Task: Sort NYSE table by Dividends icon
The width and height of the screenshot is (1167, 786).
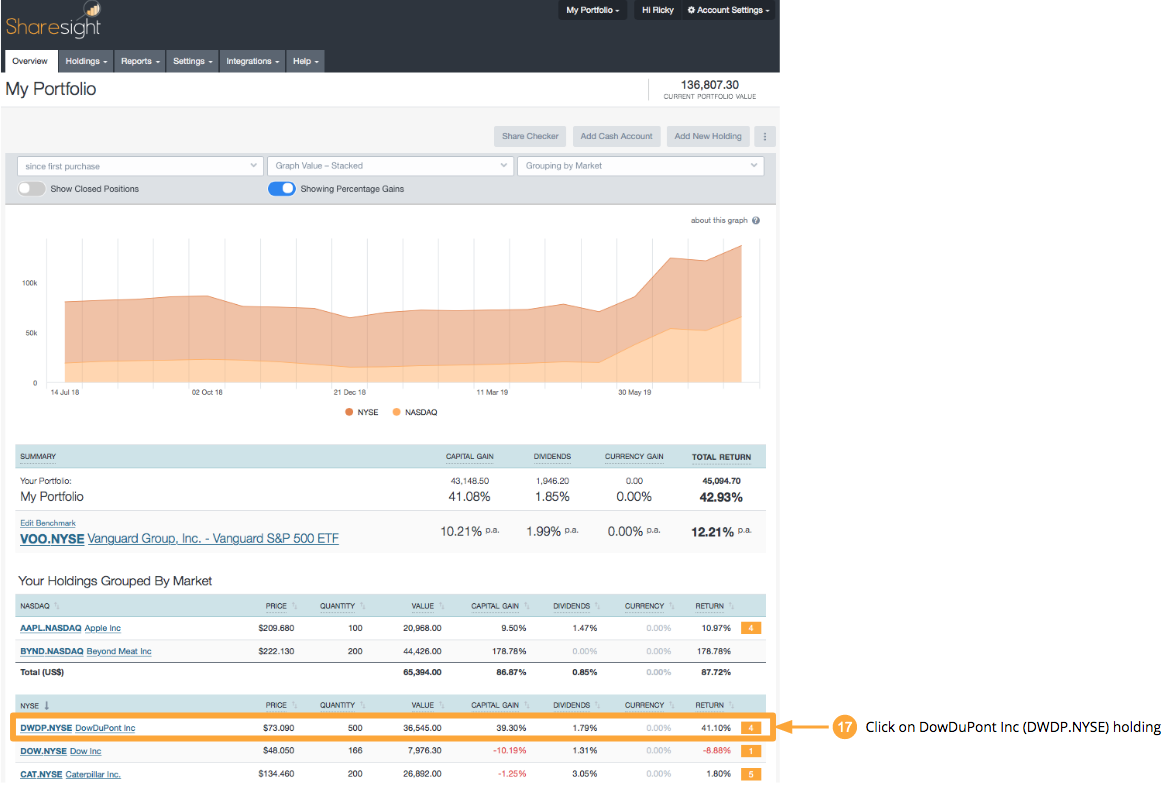Action: tap(597, 705)
